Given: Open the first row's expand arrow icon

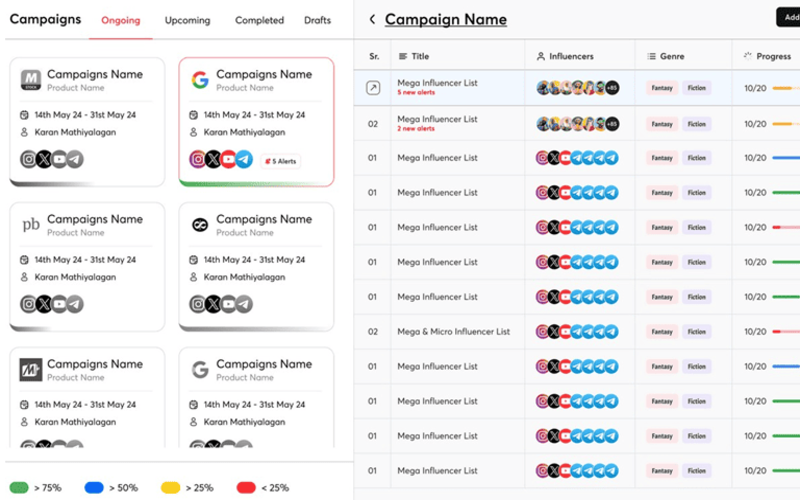Looking at the screenshot, I should pos(373,88).
